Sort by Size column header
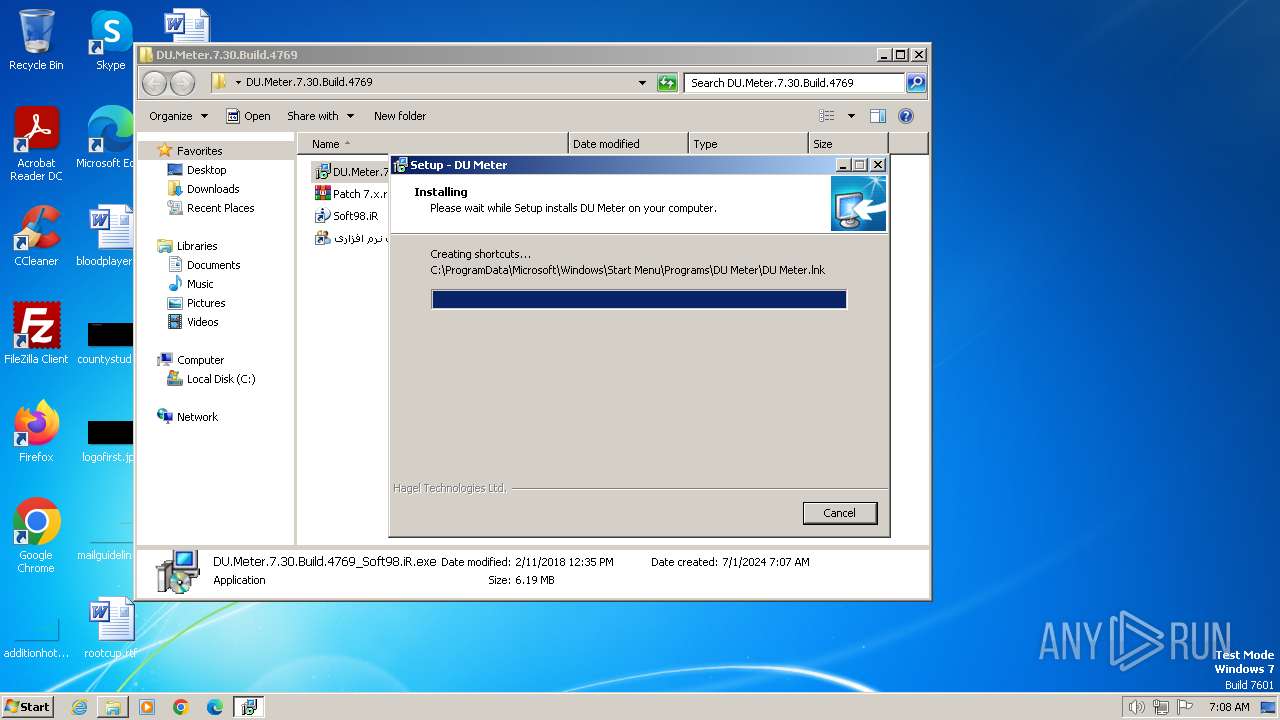Image resolution: width=1280 pixels, height=720 pixels. (848, 144)
